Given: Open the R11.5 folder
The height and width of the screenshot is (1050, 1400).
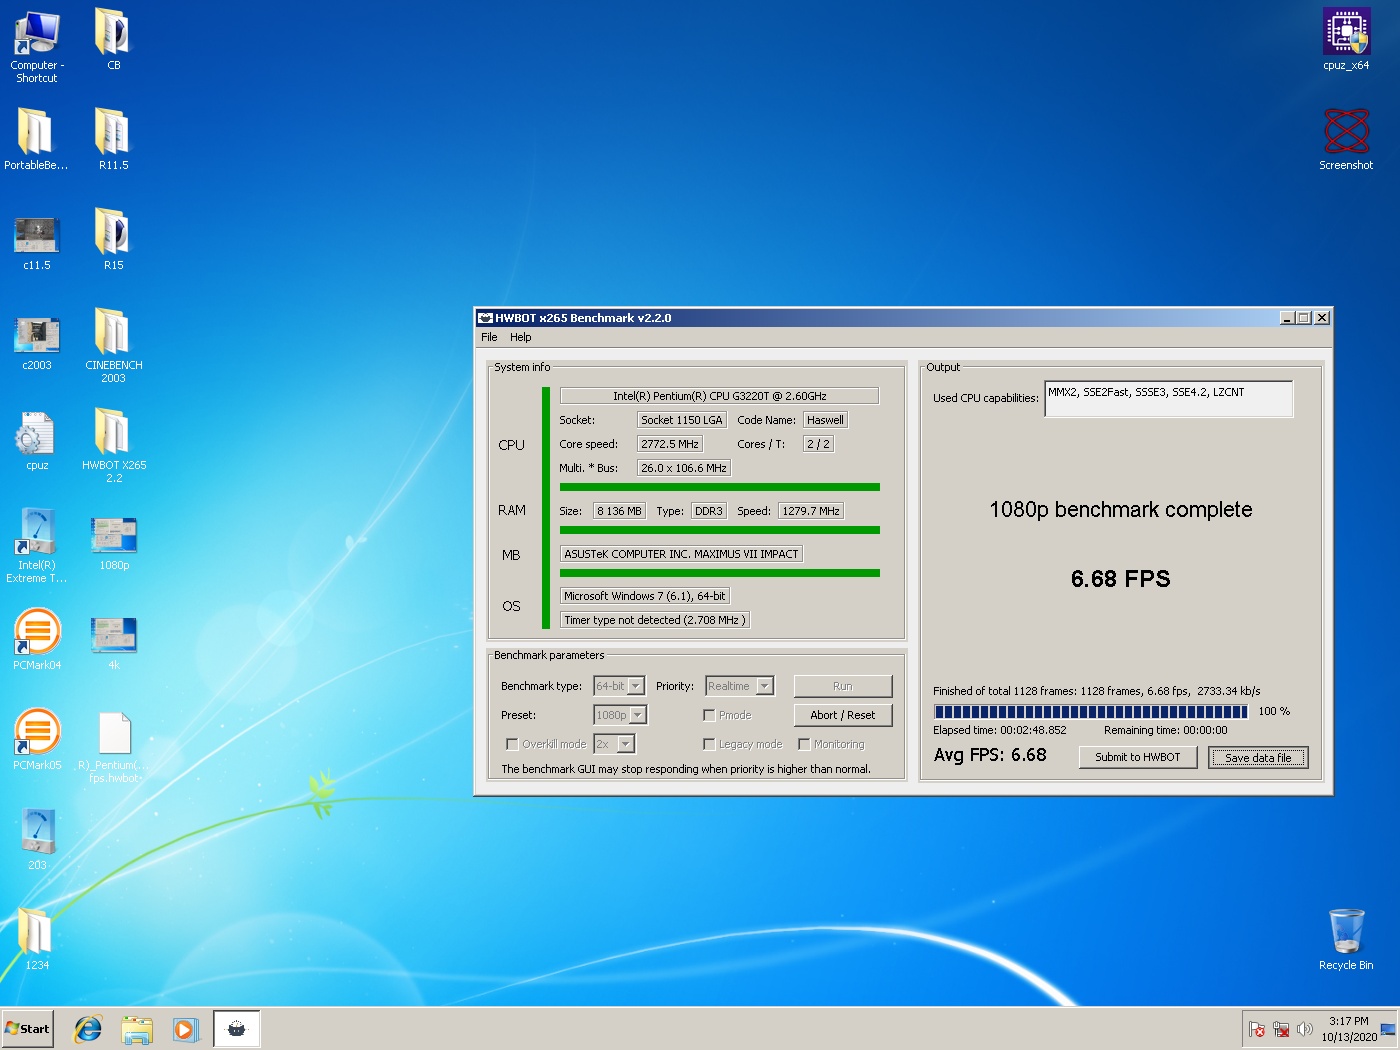Looking at the screenshot, I should pos(113,139).
